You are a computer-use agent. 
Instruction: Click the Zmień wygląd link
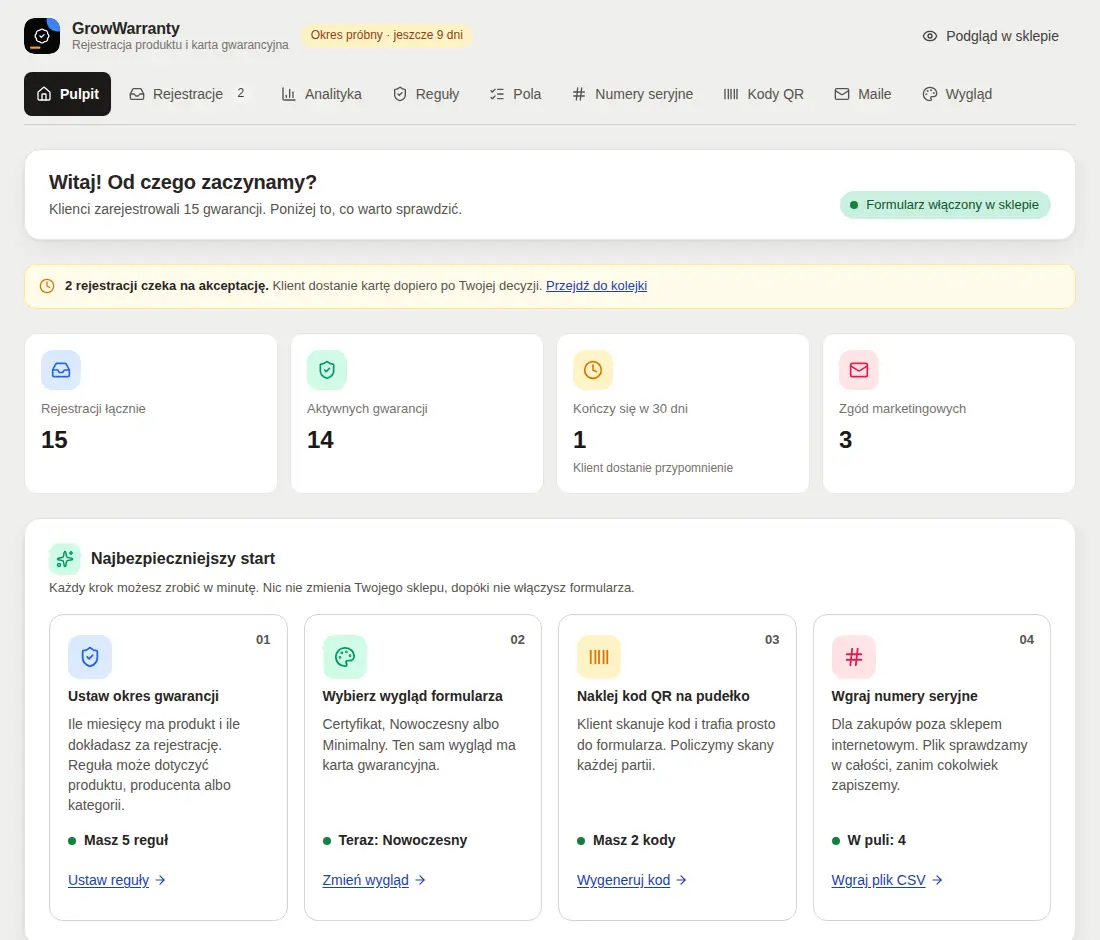pos(365,880)
